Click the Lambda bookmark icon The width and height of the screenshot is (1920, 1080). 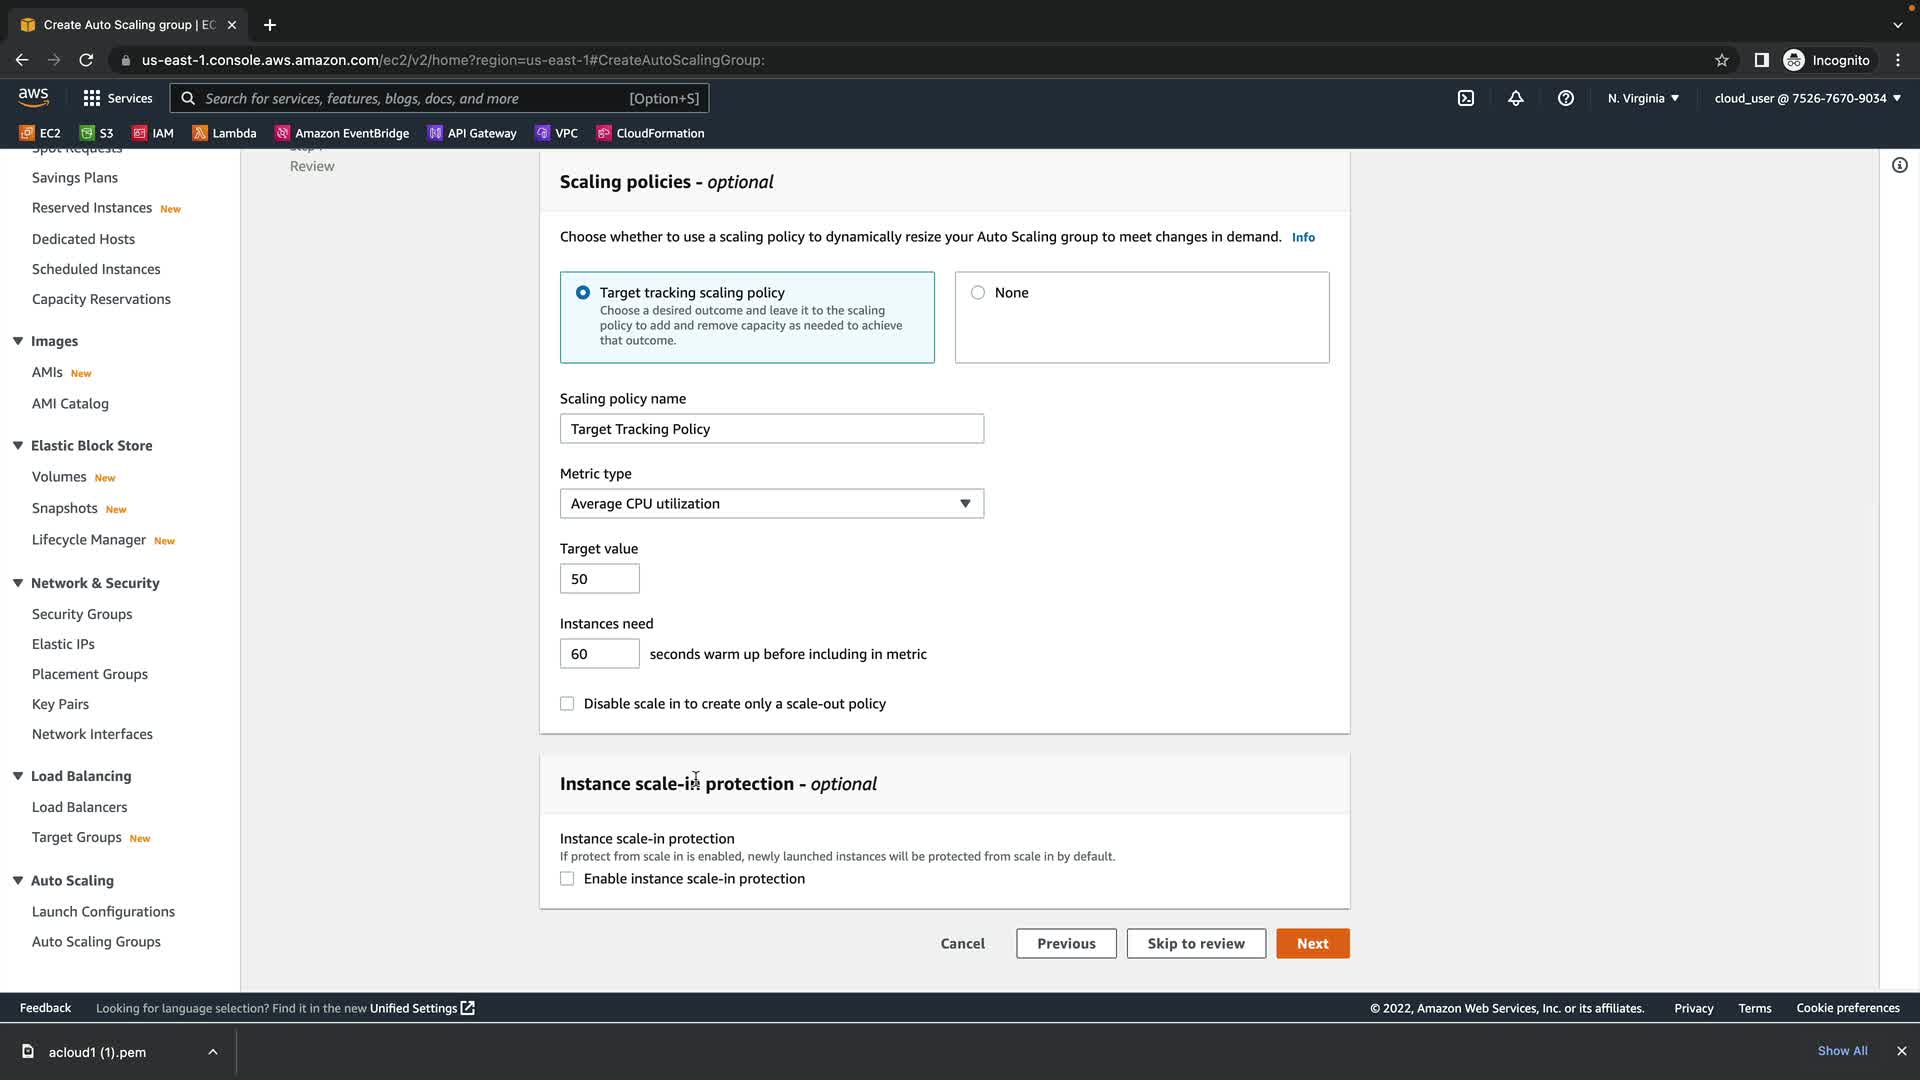200,133
